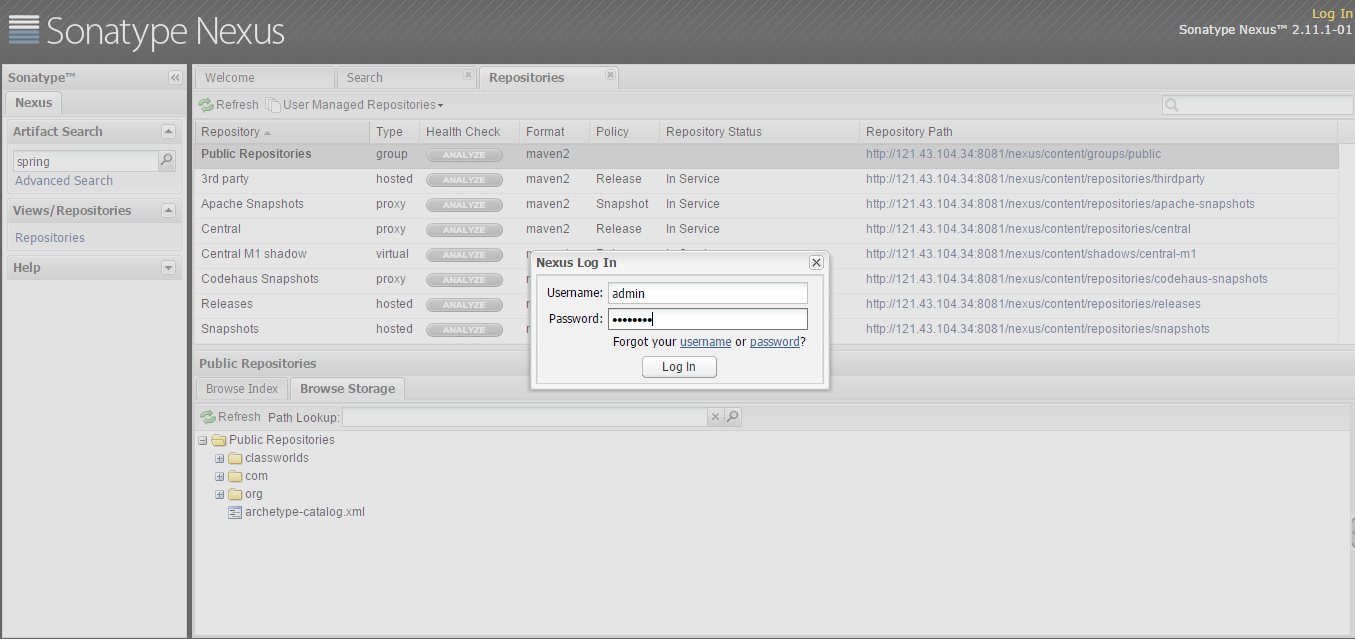Open the repositories/releases path link
Screen dimensions: 1355x639
coord(1033,304)
